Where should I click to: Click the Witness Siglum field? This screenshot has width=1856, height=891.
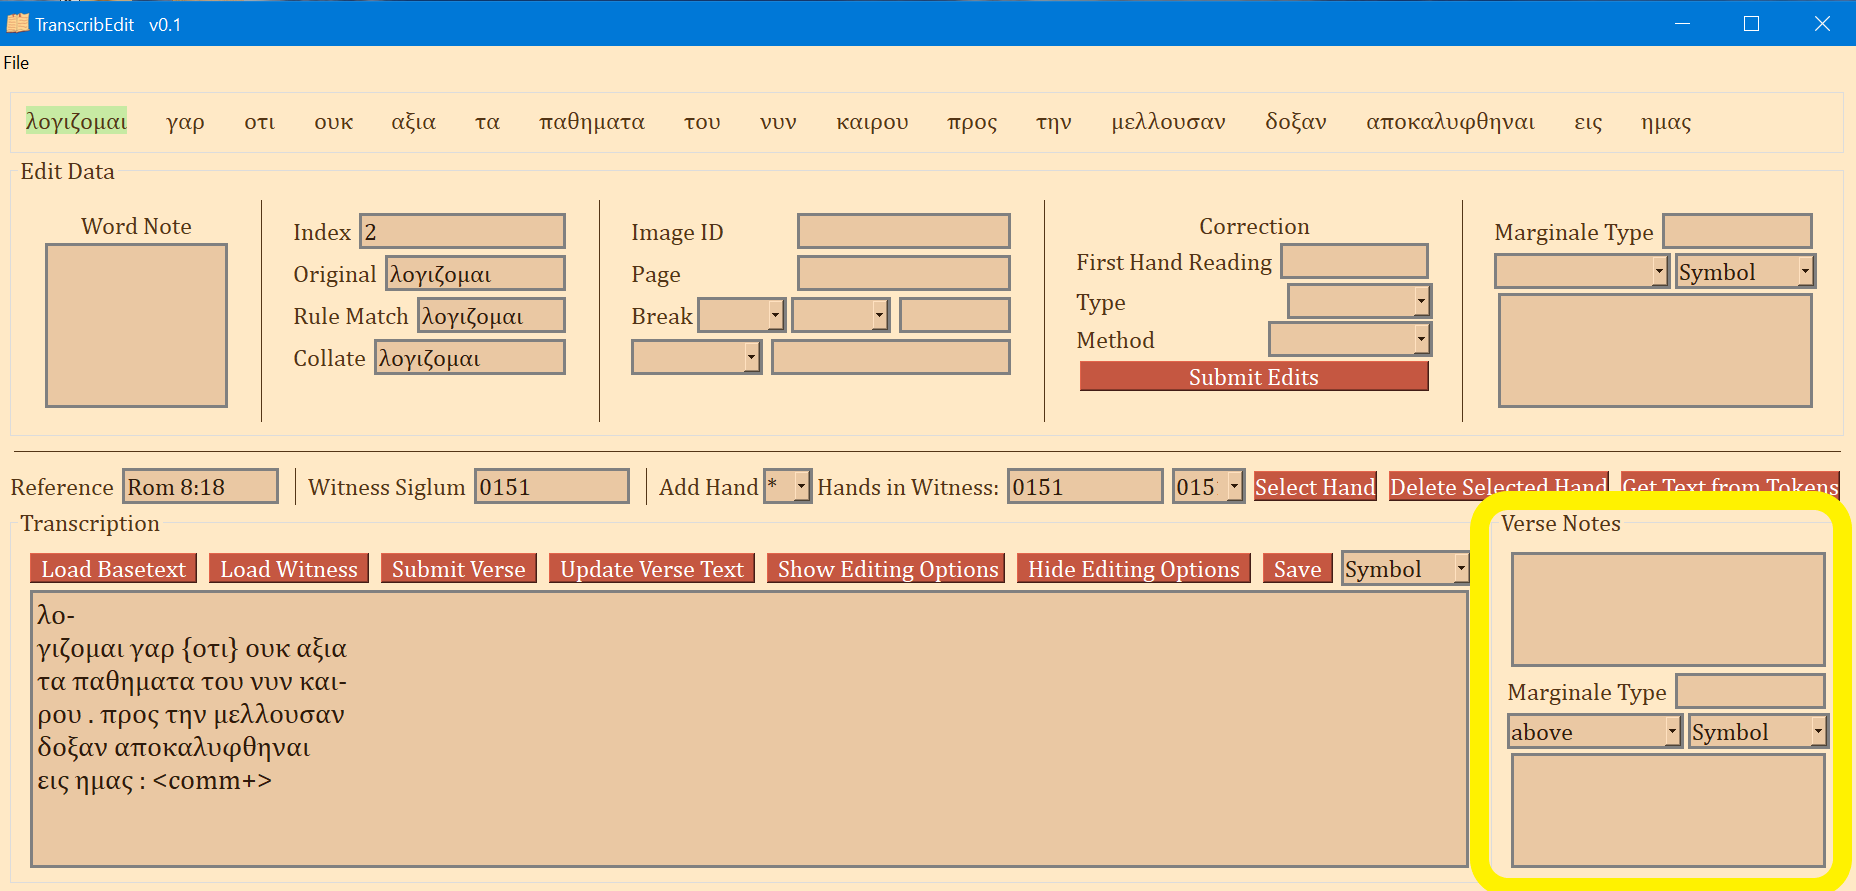tap(552, 486)
